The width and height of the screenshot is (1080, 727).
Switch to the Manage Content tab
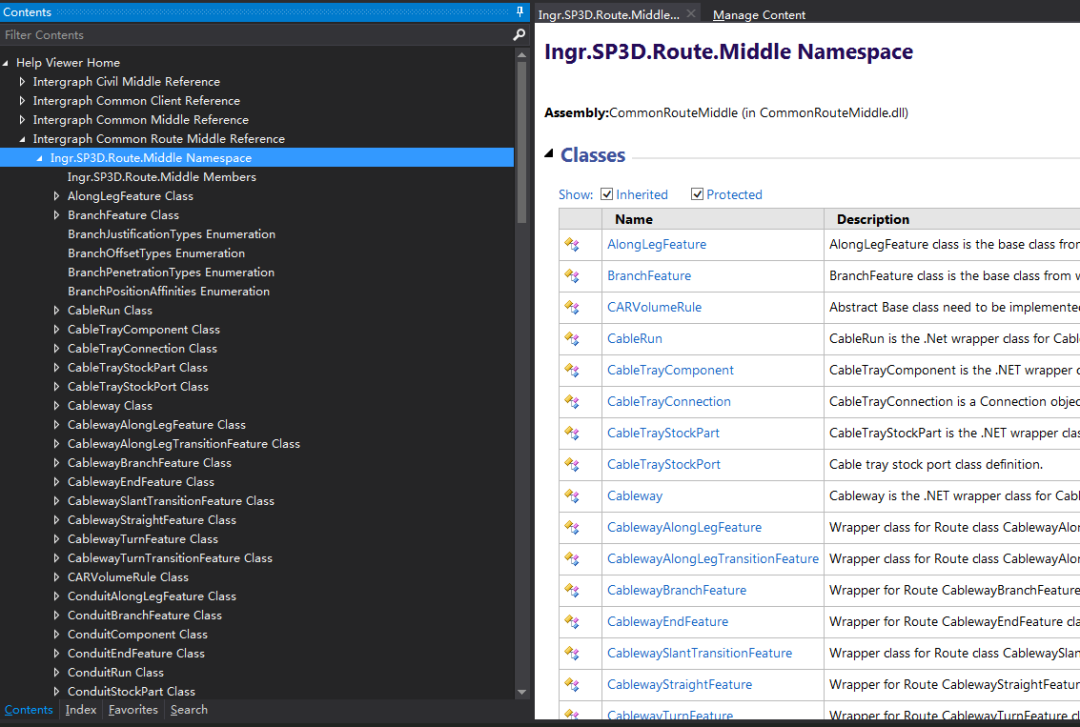click(759, 14)
